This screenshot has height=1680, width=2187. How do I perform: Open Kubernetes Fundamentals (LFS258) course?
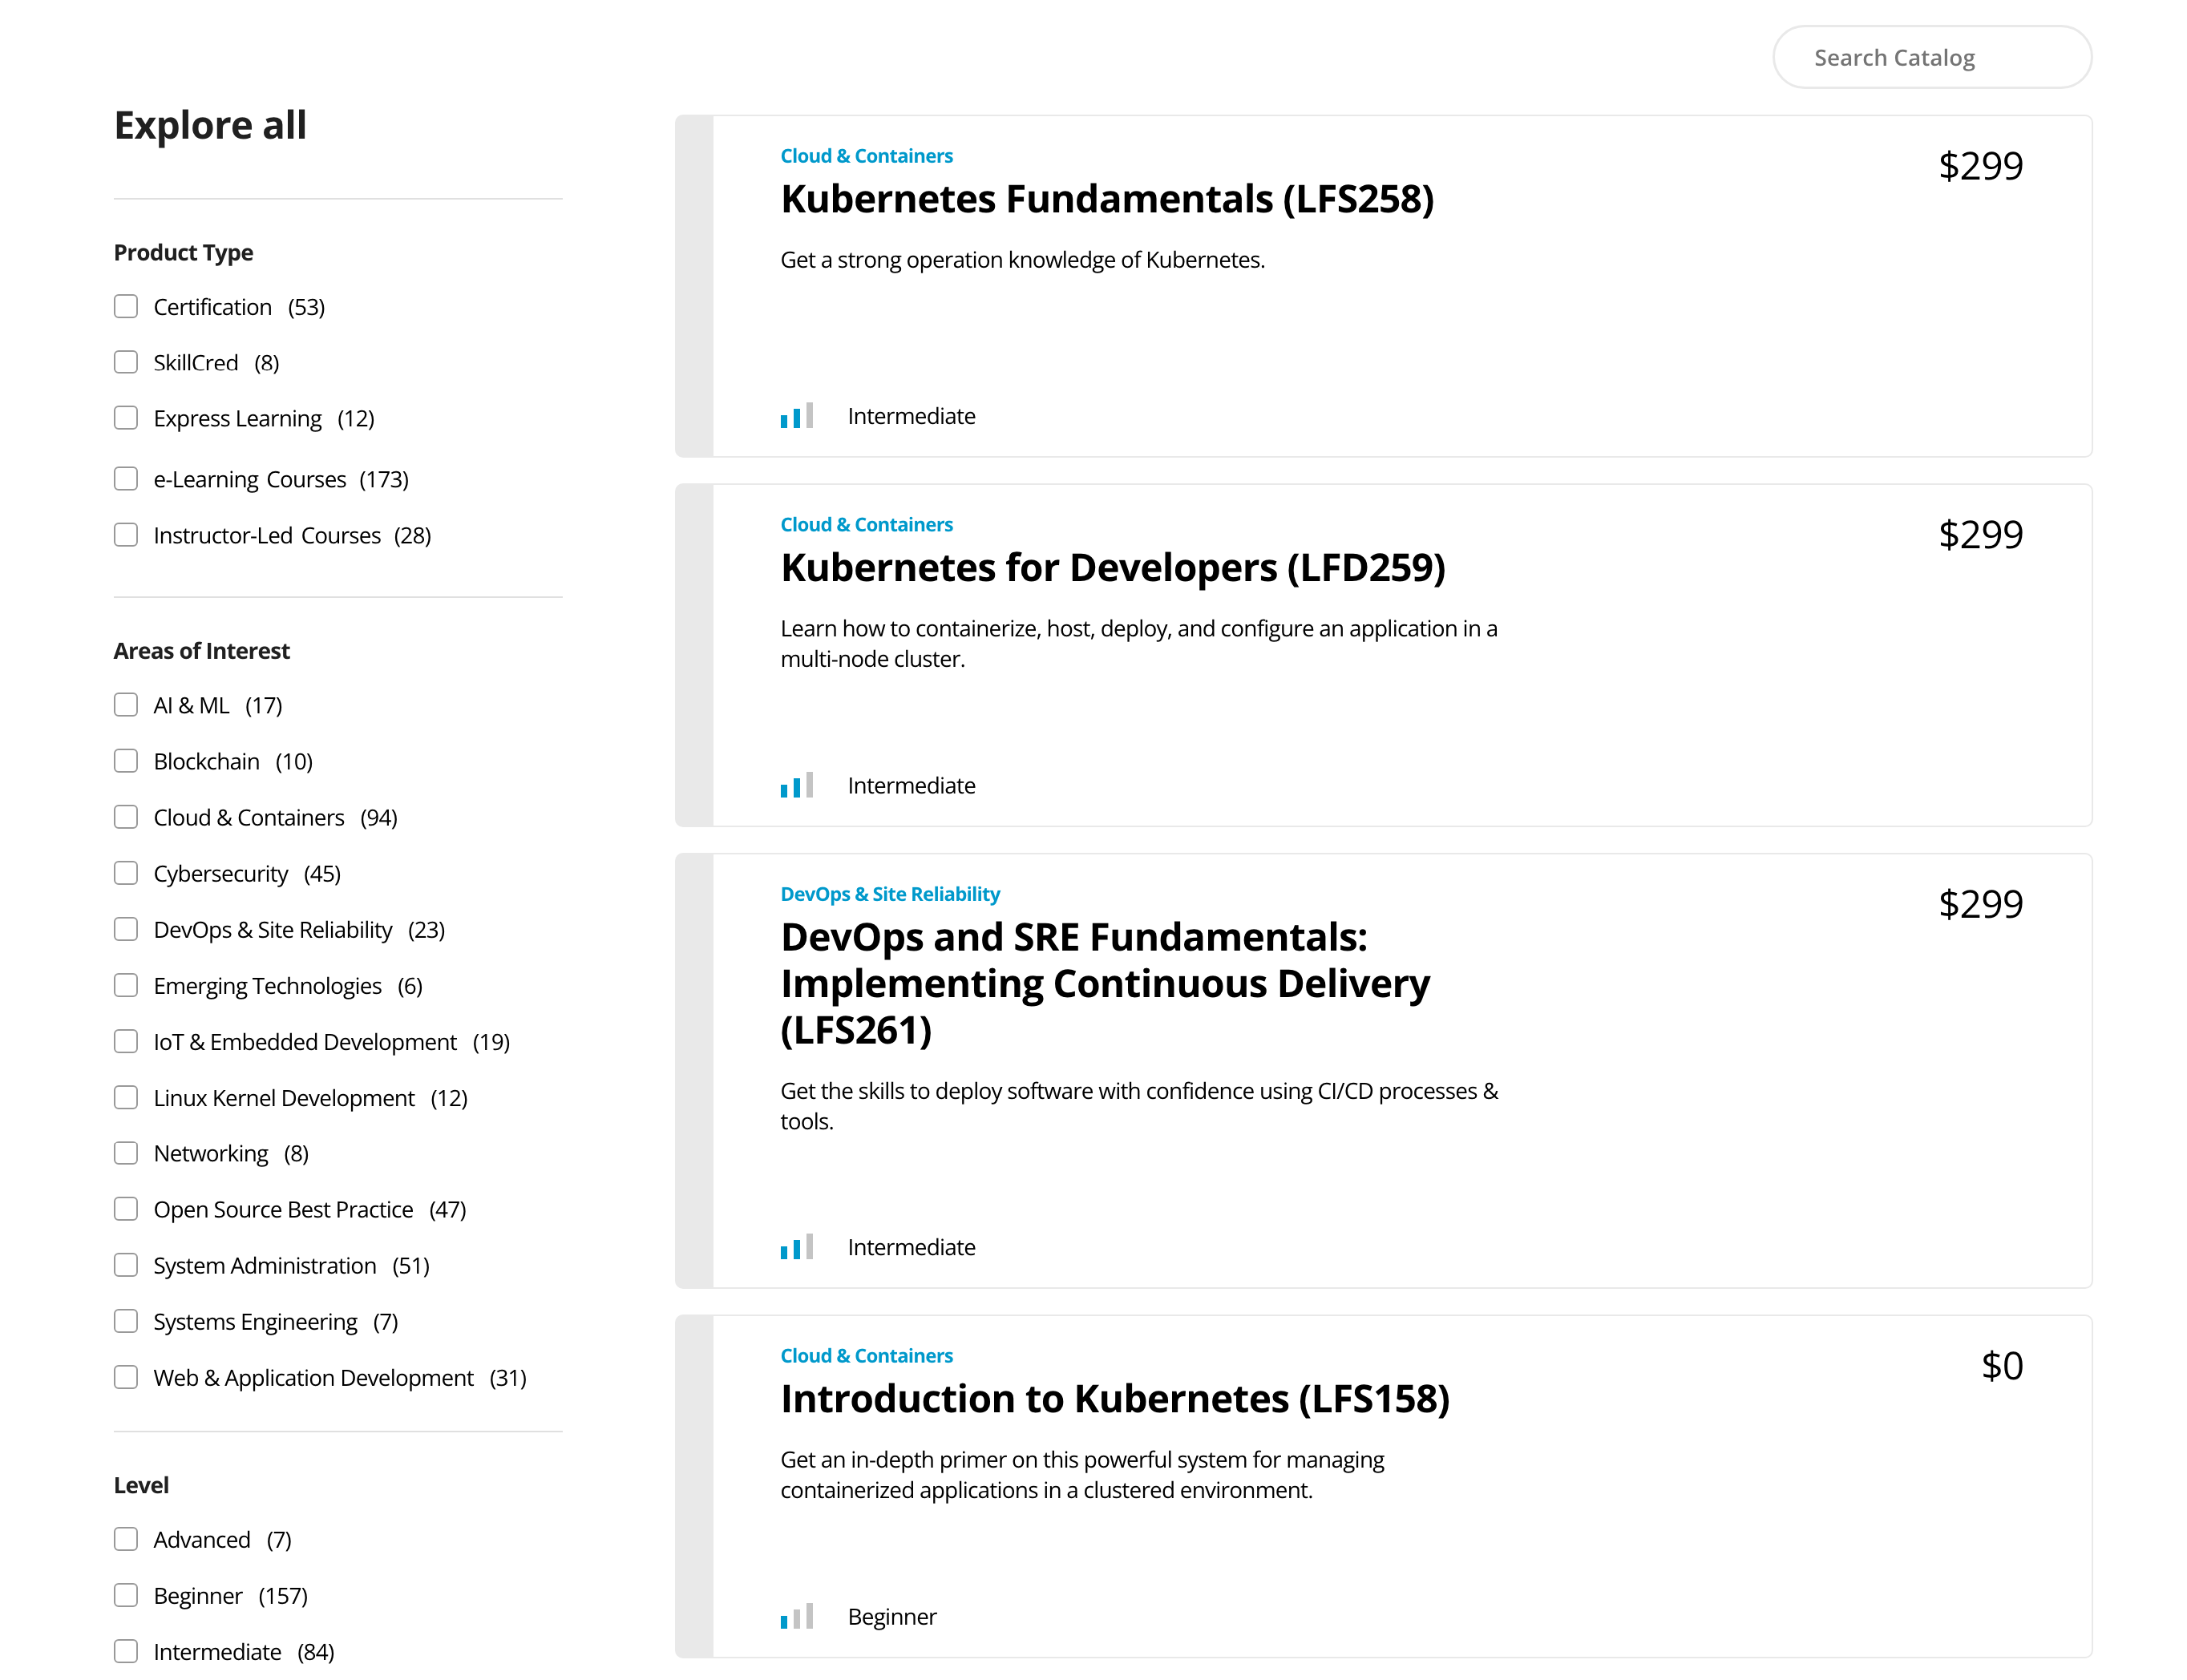(1107, 199)
